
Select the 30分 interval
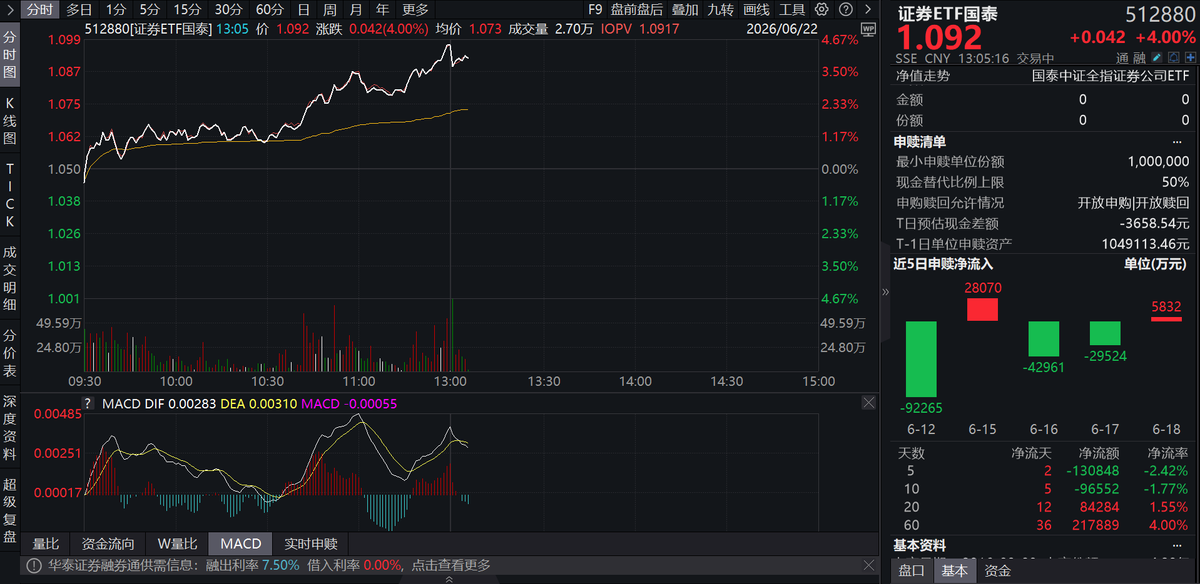[228, 9]
